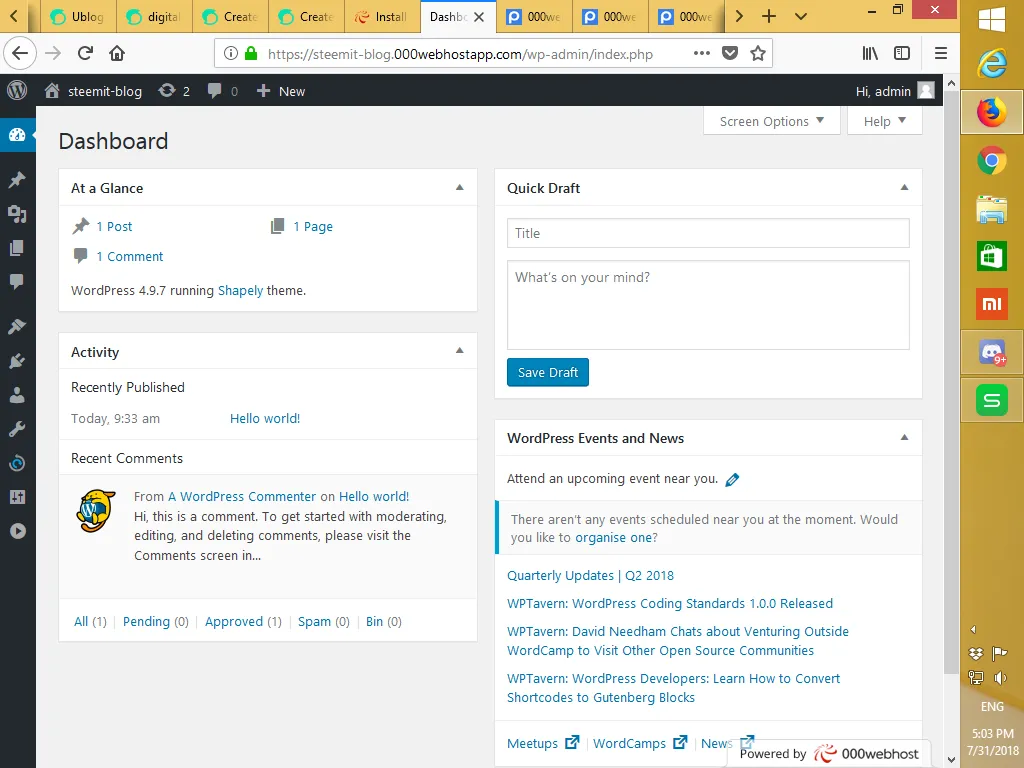
Task: Open the Plugins plug icon in sidebar
Action: (17, 360)
